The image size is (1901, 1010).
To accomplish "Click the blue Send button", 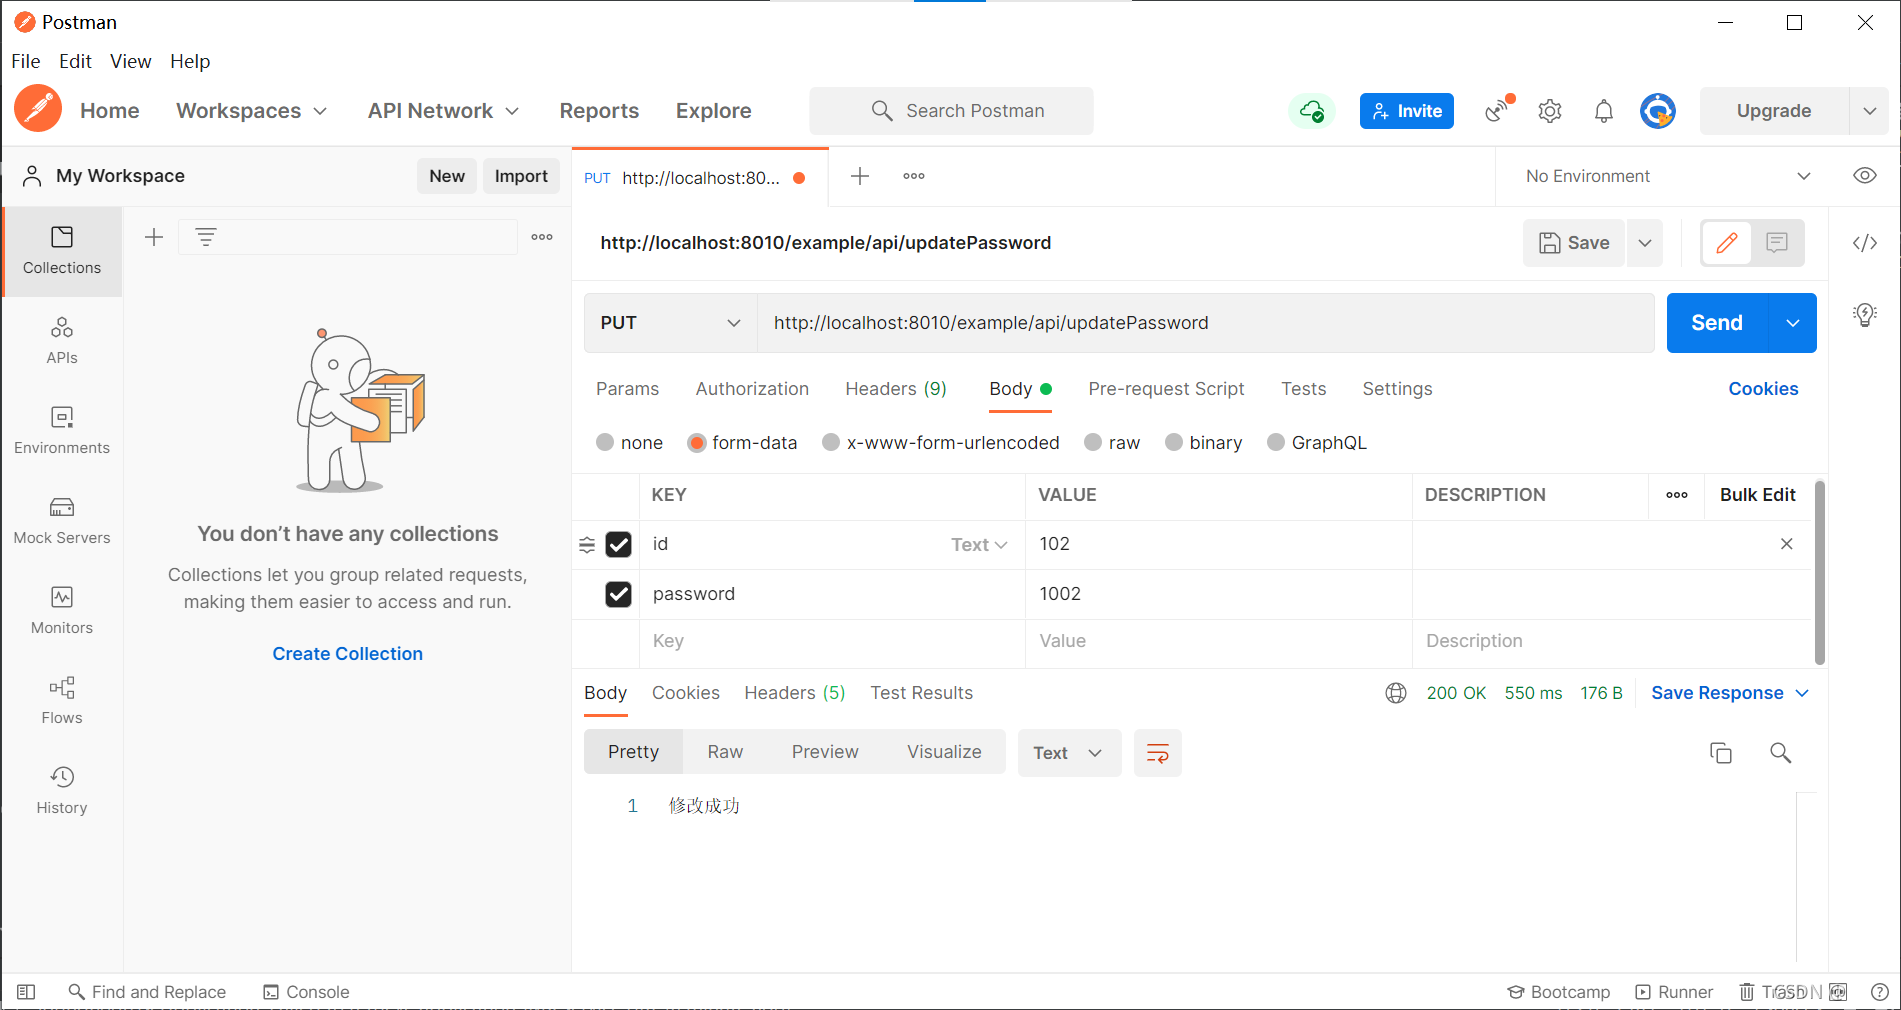I will pyautogui.click(x=1717, y=323).
